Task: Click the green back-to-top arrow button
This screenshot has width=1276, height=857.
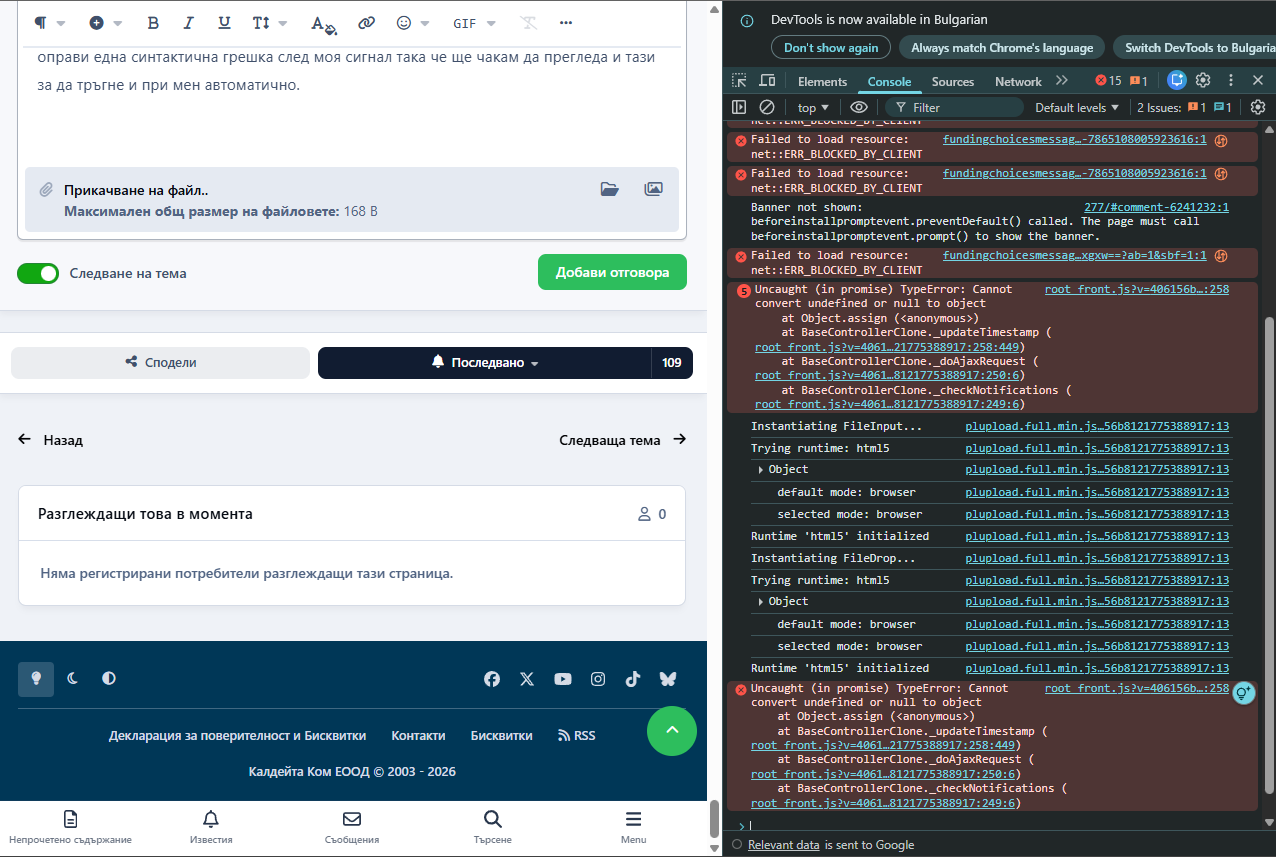Action: click(x=673, y=731)
